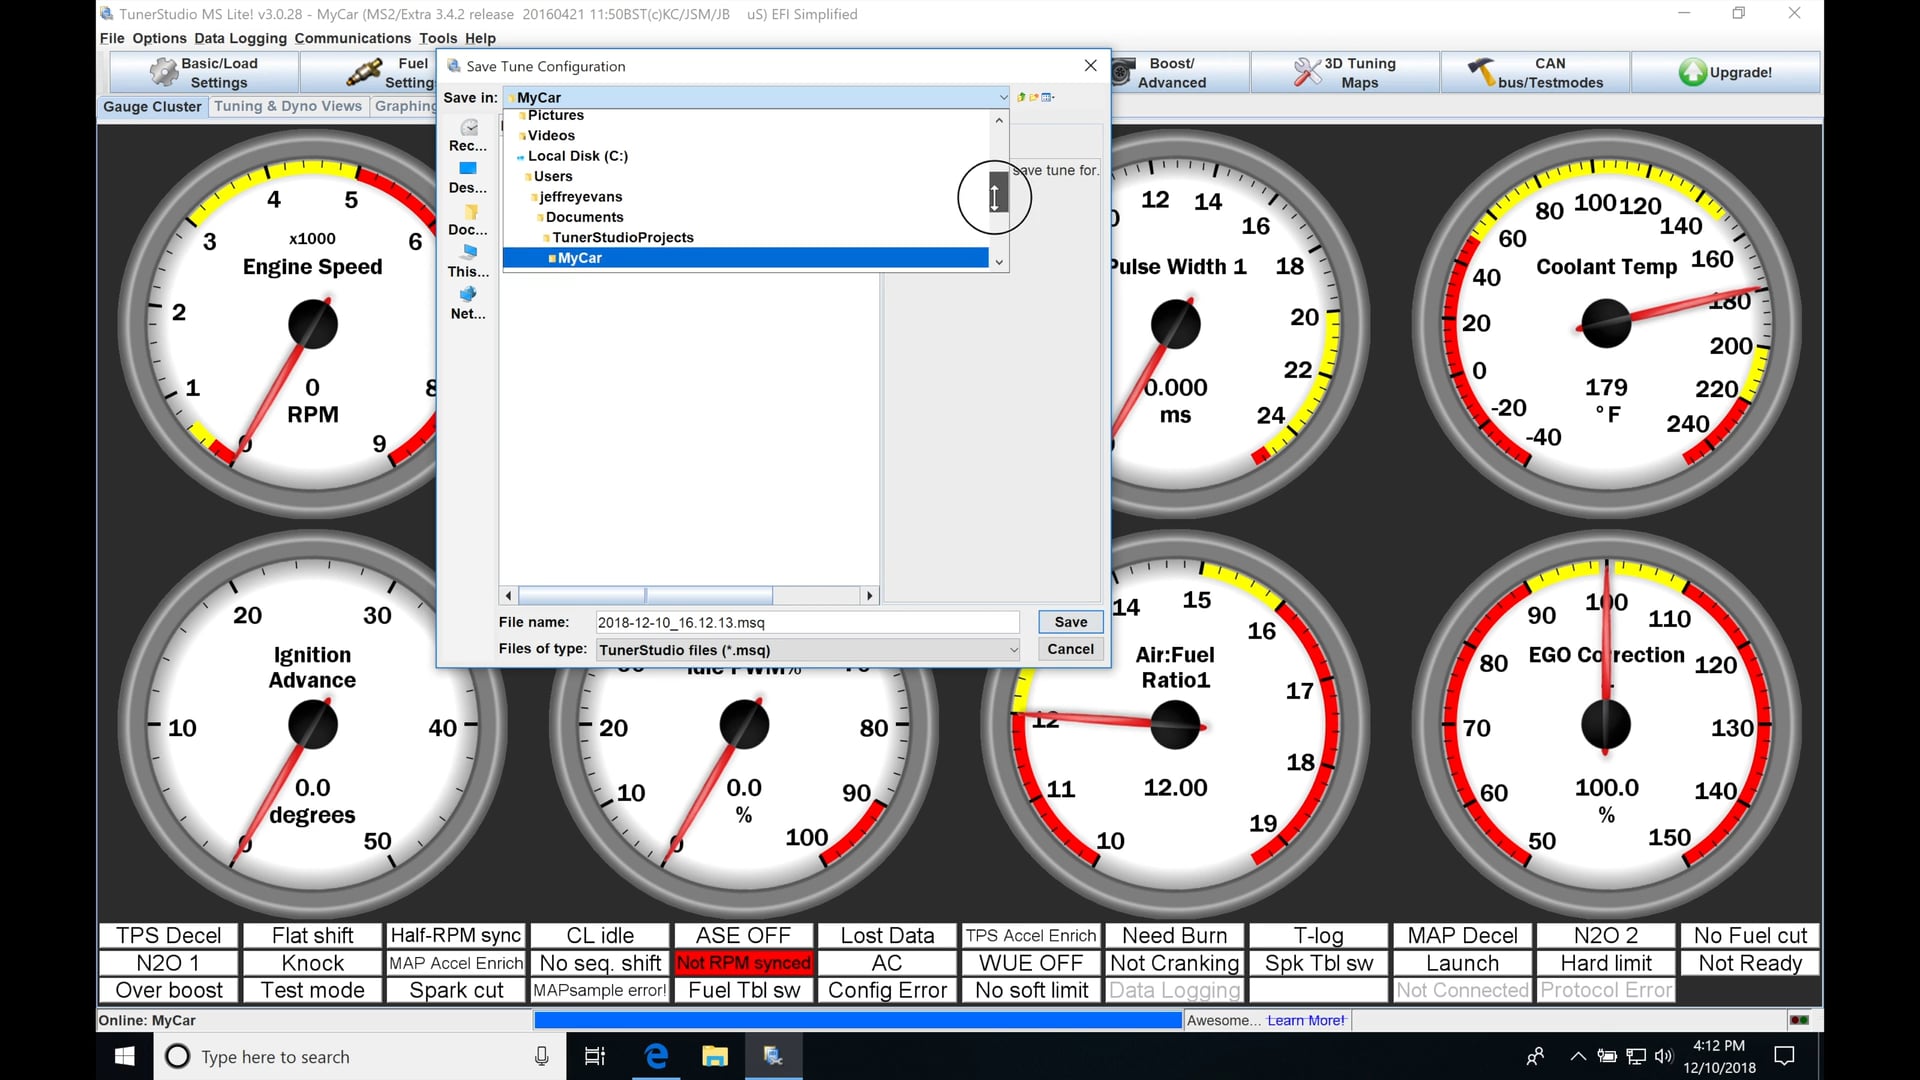Select TunerStudioProjects in folder list
The width and height of the screenshot is (1920, 1080).
tap(622, 237)
